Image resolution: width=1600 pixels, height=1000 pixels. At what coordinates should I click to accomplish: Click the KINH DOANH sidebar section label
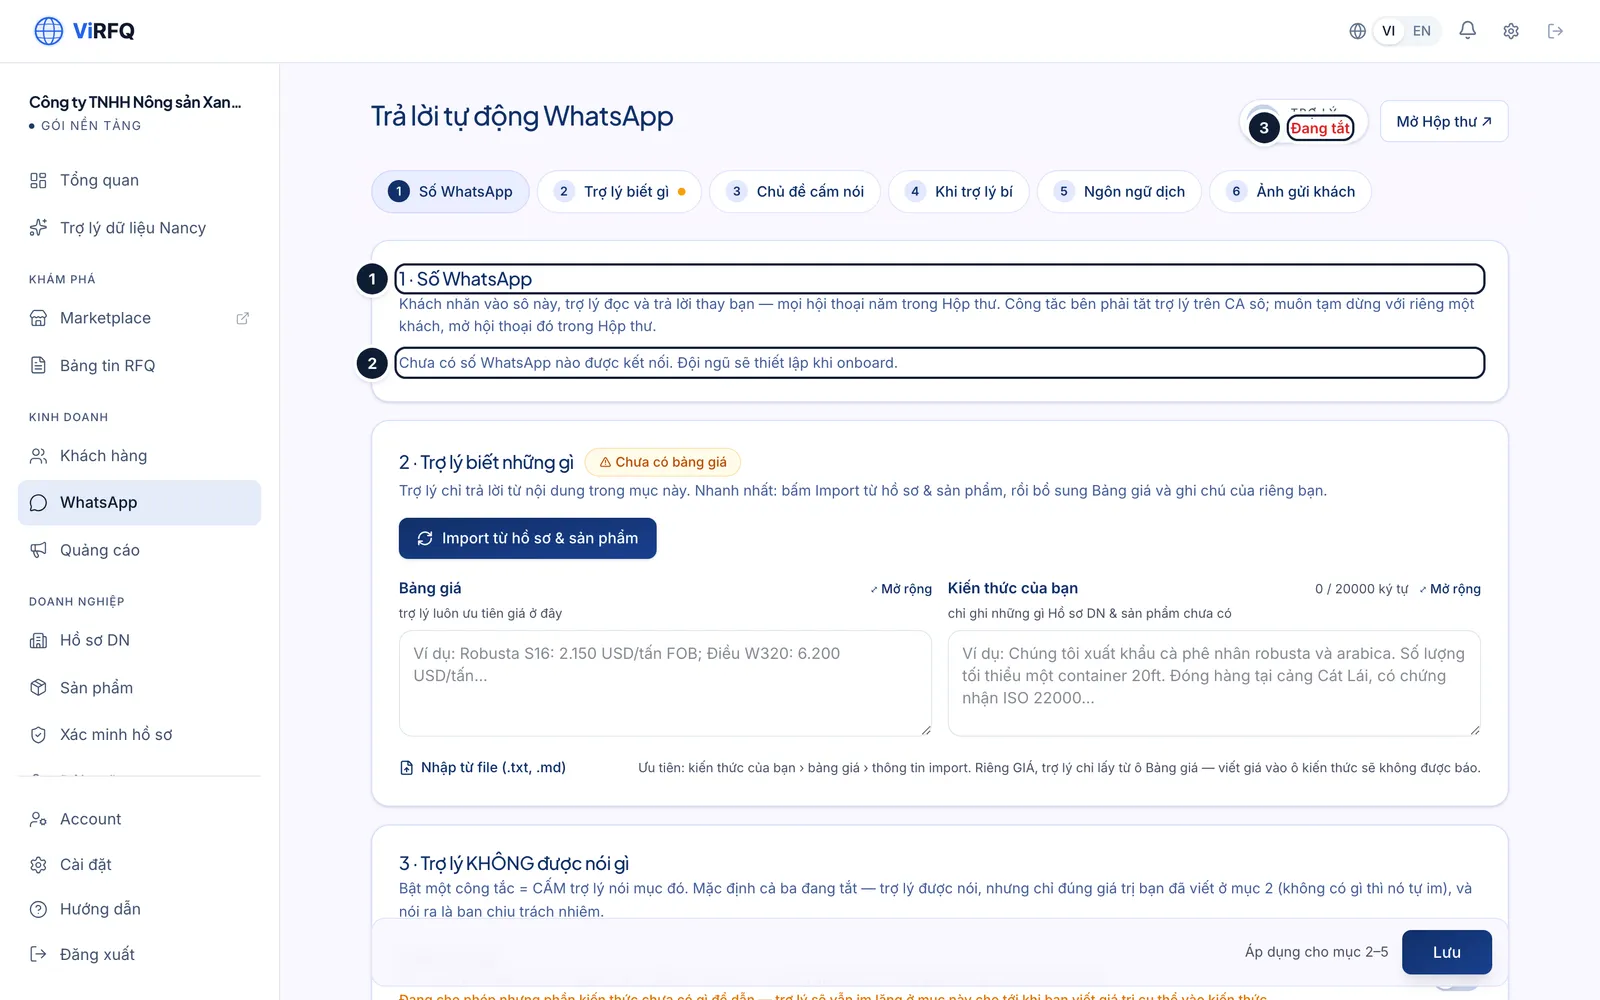click(x=68, y=417)
